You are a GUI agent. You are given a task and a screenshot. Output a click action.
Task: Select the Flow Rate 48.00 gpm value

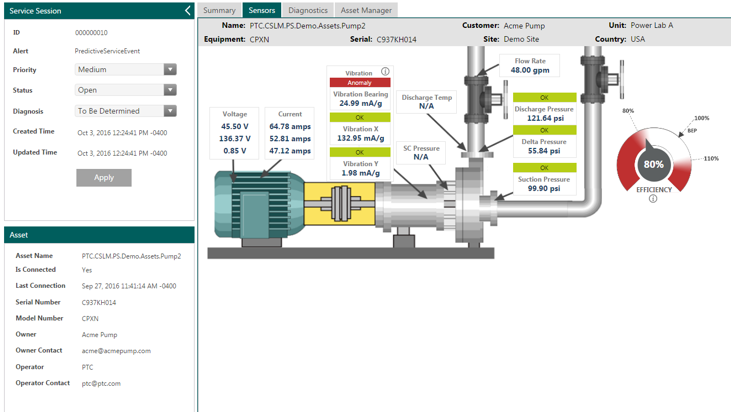530,70
